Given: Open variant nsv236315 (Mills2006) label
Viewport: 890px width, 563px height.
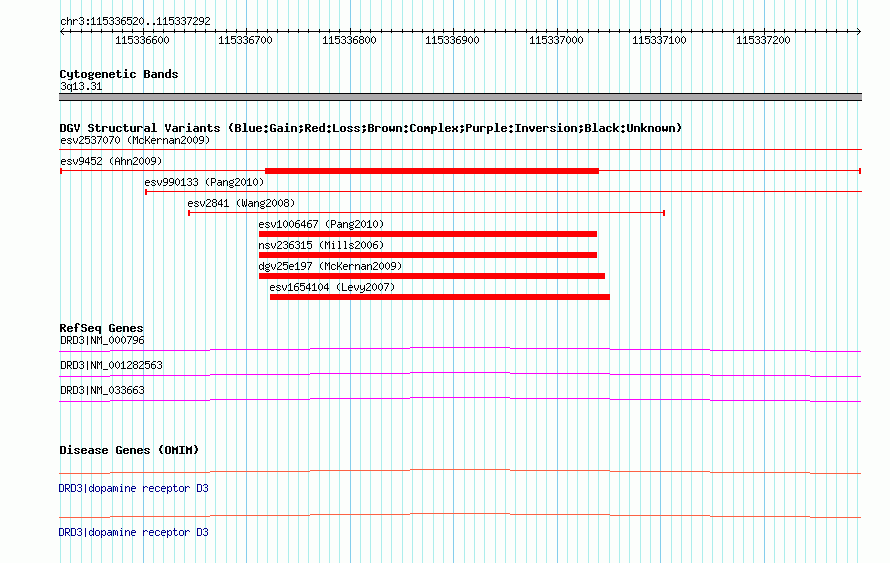Looking at the screenshot, I should point(321,245).
